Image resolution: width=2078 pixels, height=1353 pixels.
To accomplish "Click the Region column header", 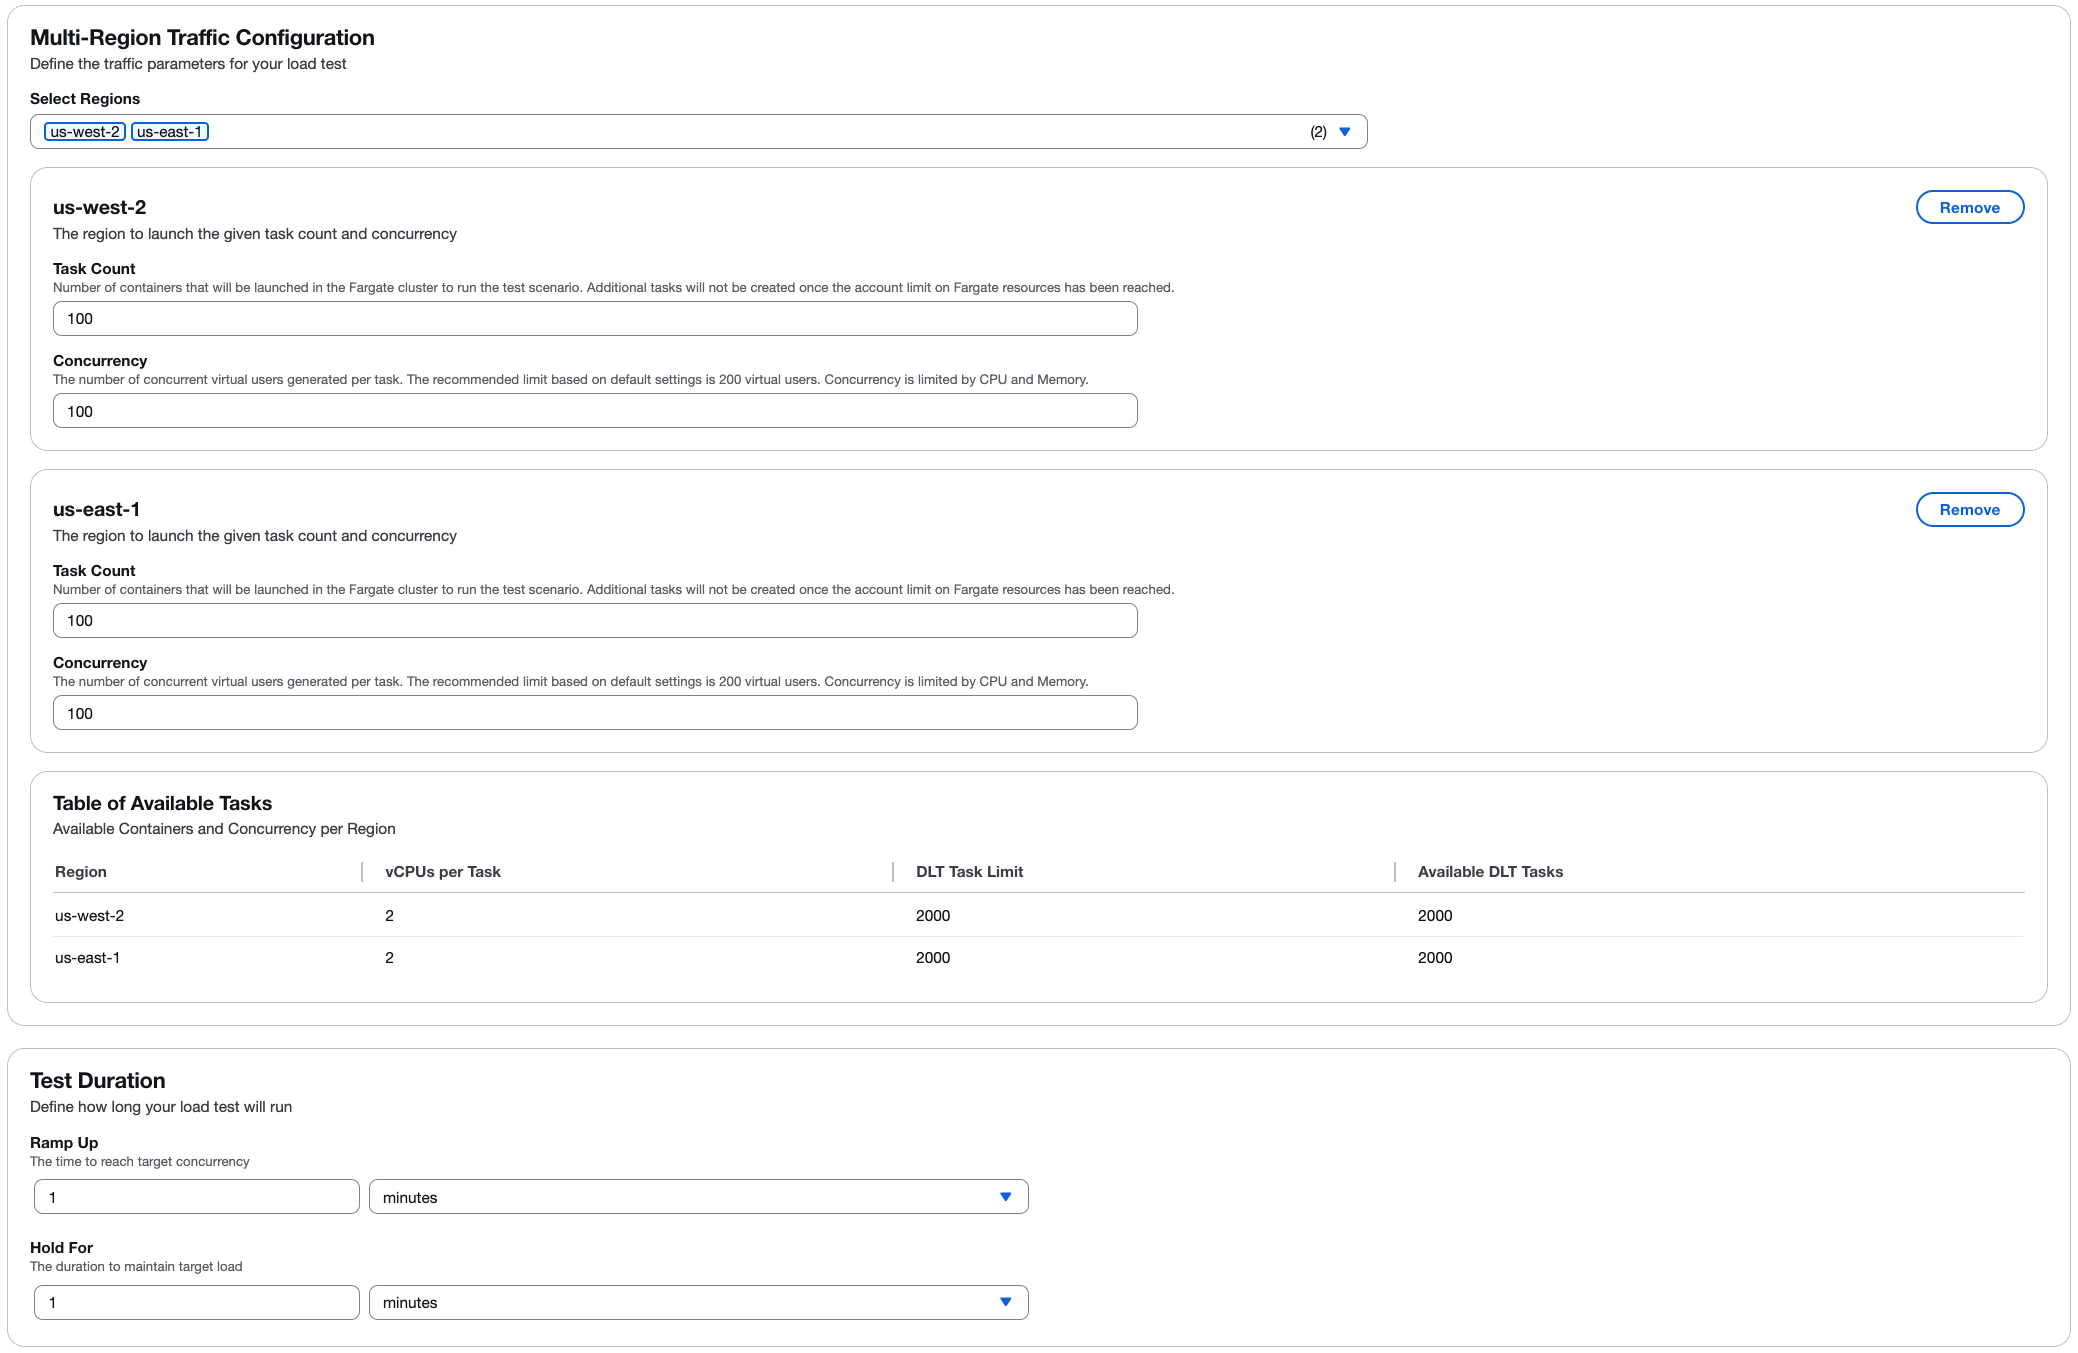I will pyautogui.click(x=81, y=872).
